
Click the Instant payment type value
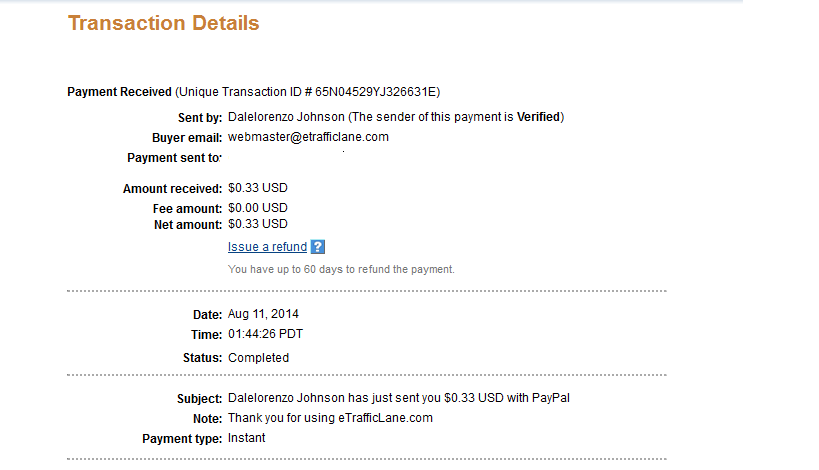[247, 438]
